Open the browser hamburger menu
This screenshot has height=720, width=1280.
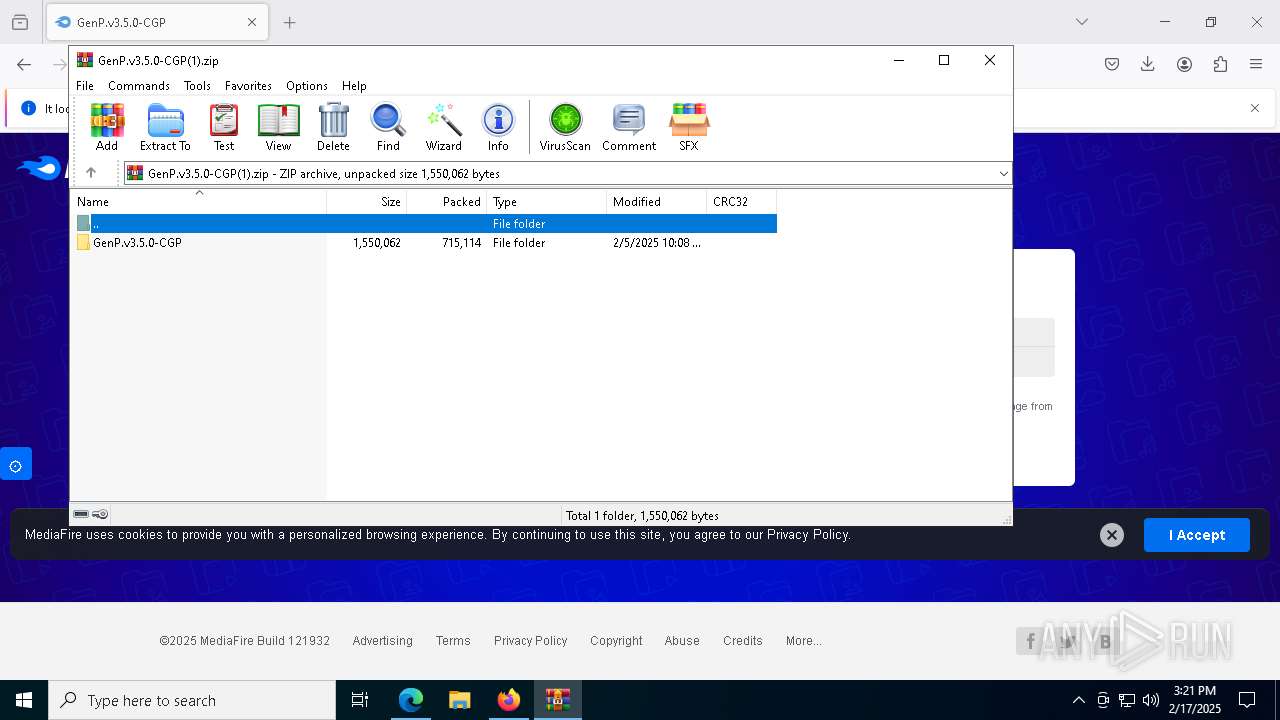pos(1256,64)
